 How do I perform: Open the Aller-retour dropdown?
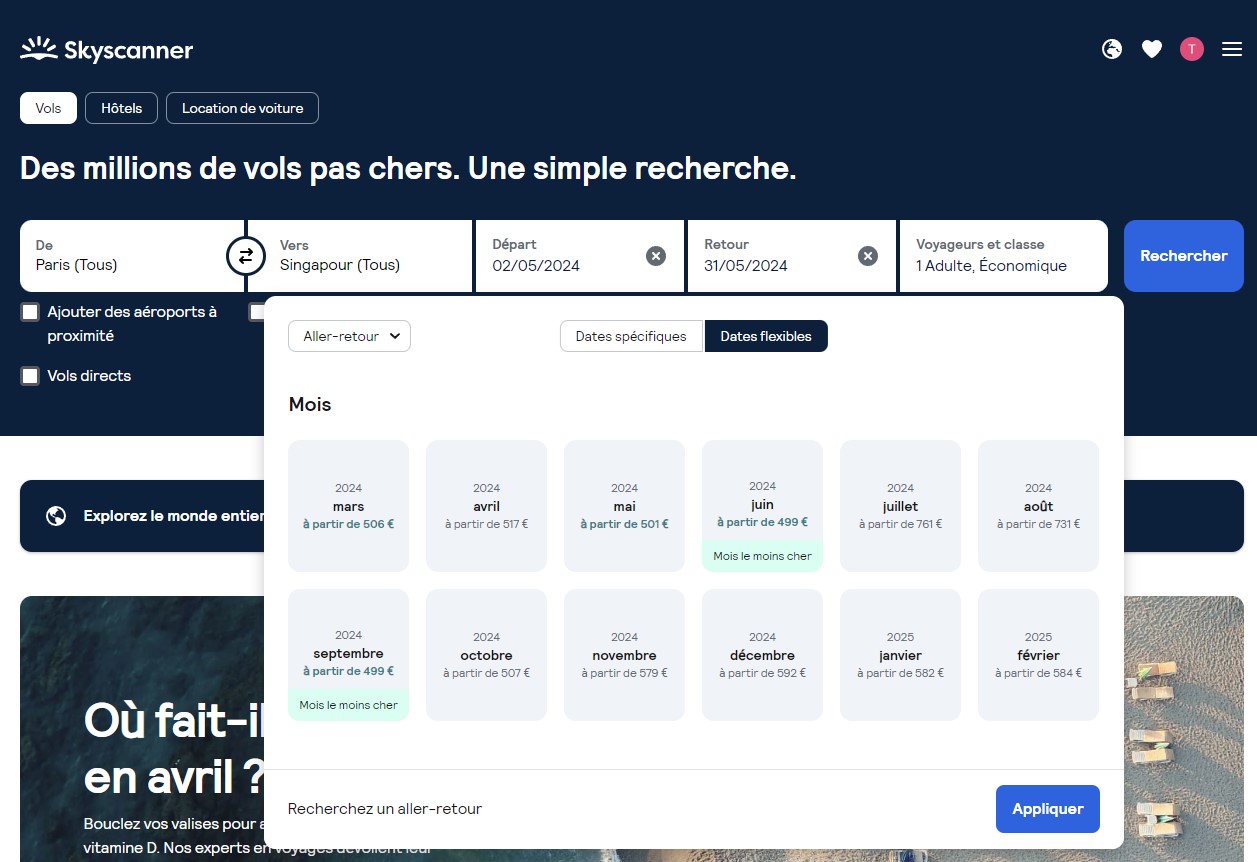[349, 336]
